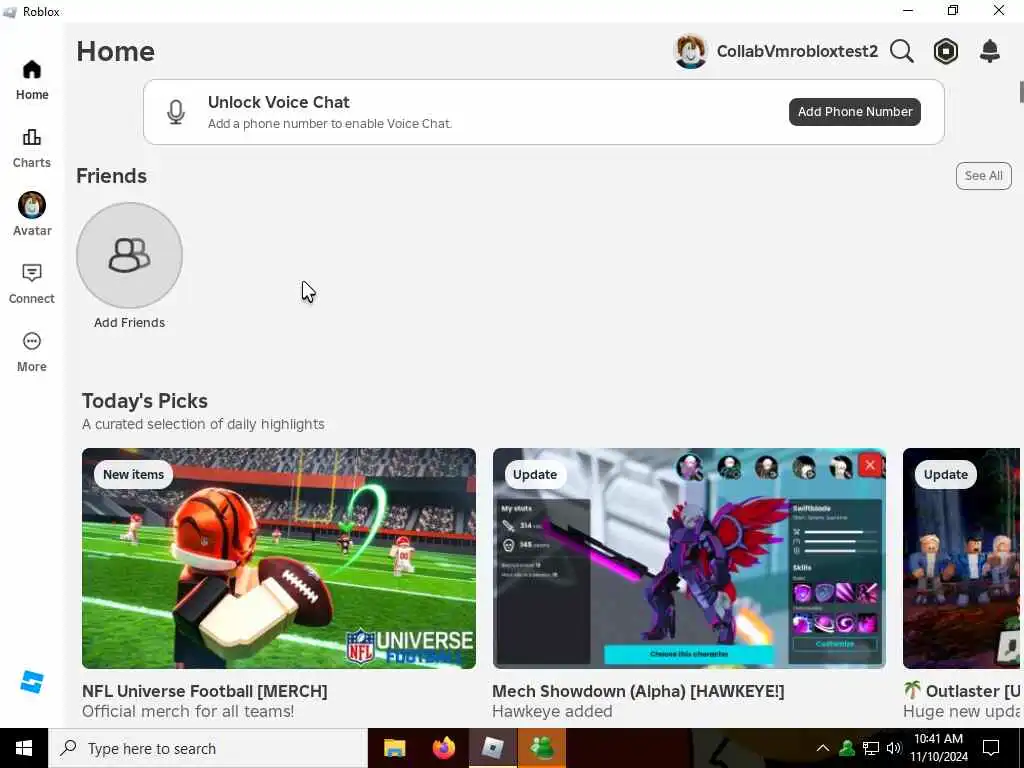The width and height of the screenshot is (1024, 768).
Task: Open Charts in the sidebar
Action: click(31, 148)
